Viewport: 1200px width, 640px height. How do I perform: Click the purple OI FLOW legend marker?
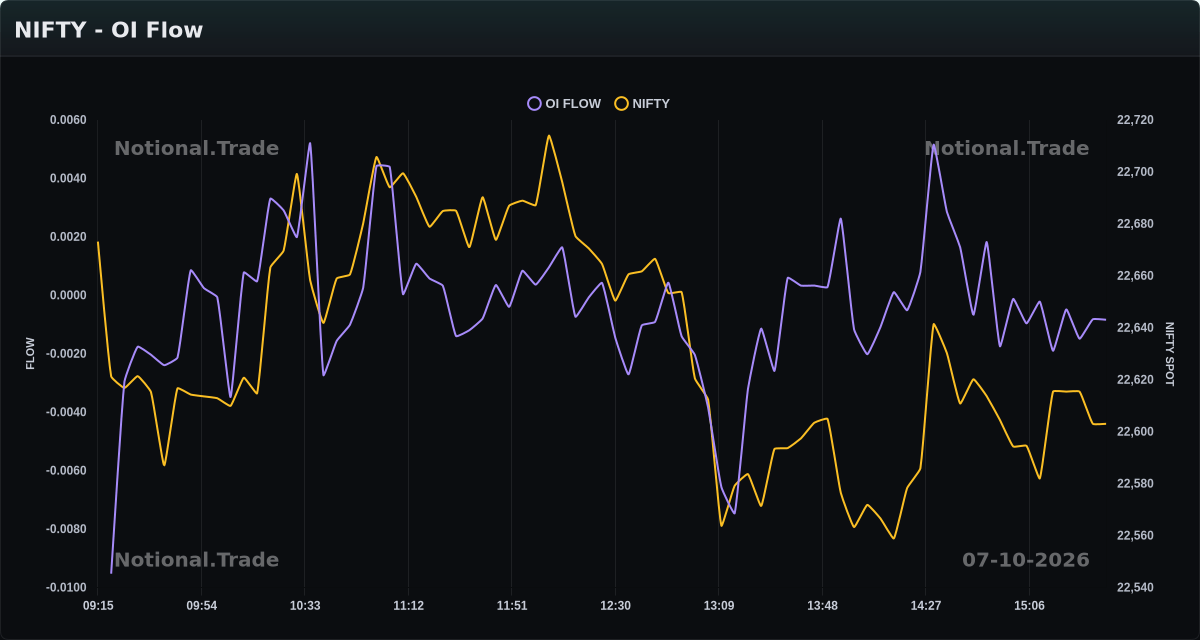click(534, 104)
